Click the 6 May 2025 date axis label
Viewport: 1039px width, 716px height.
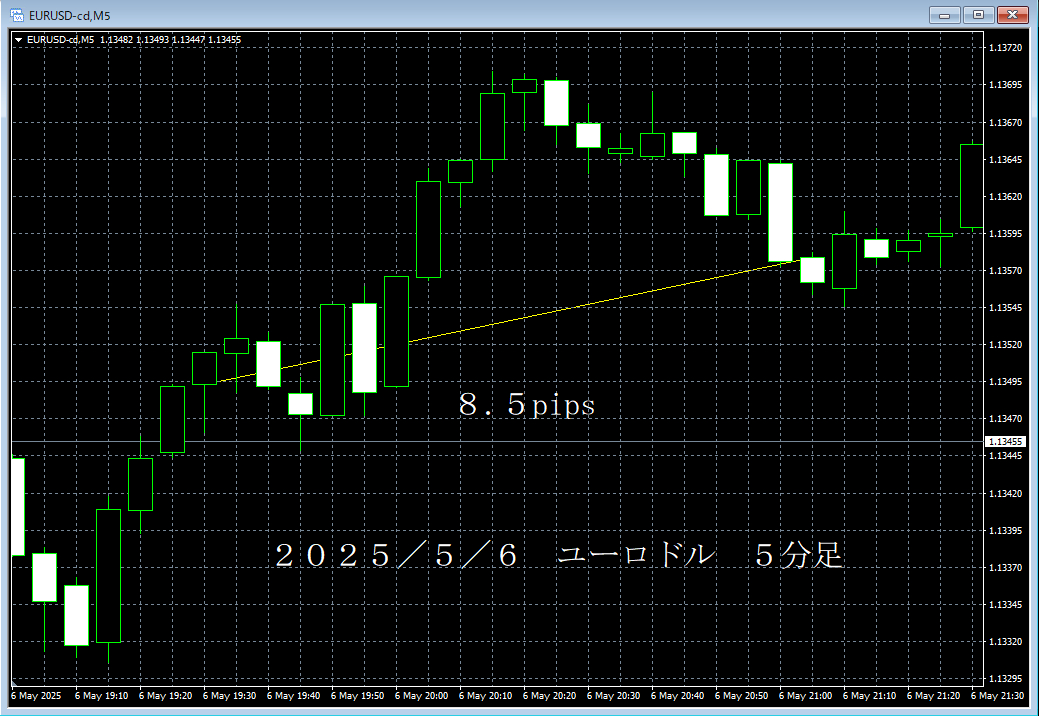coord(37,695)
